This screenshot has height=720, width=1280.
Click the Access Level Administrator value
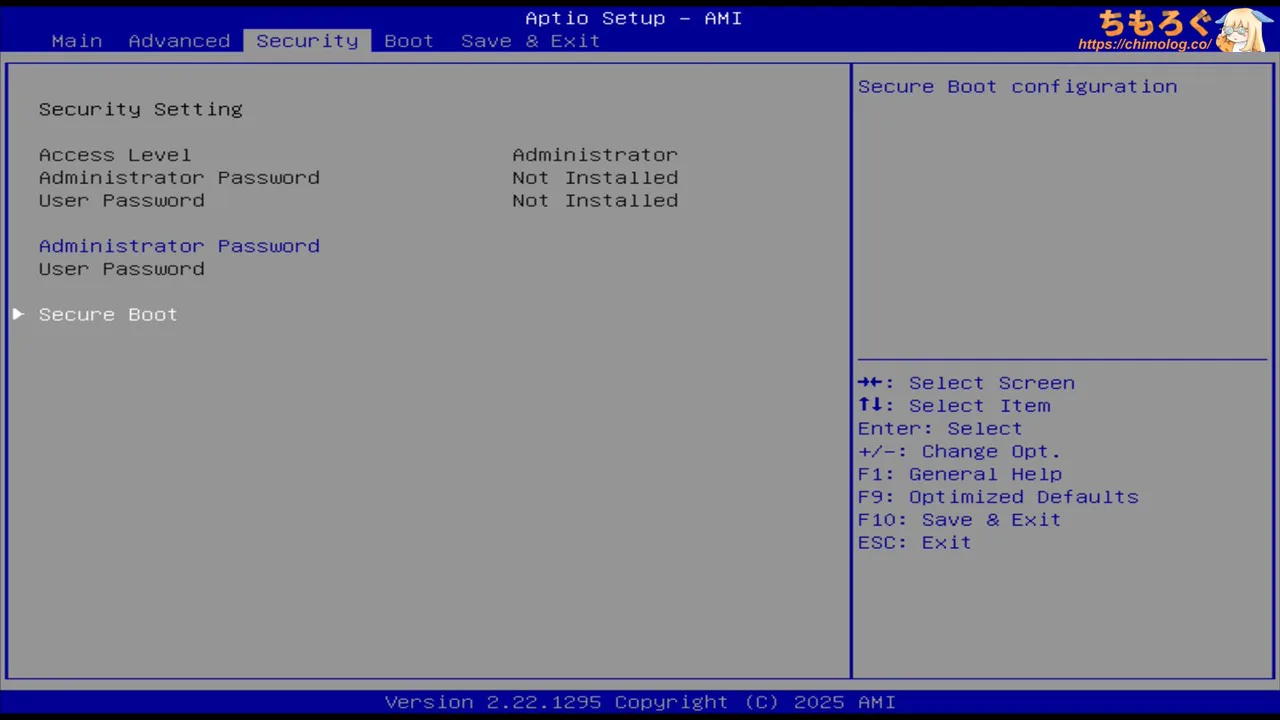click(595, 155)
